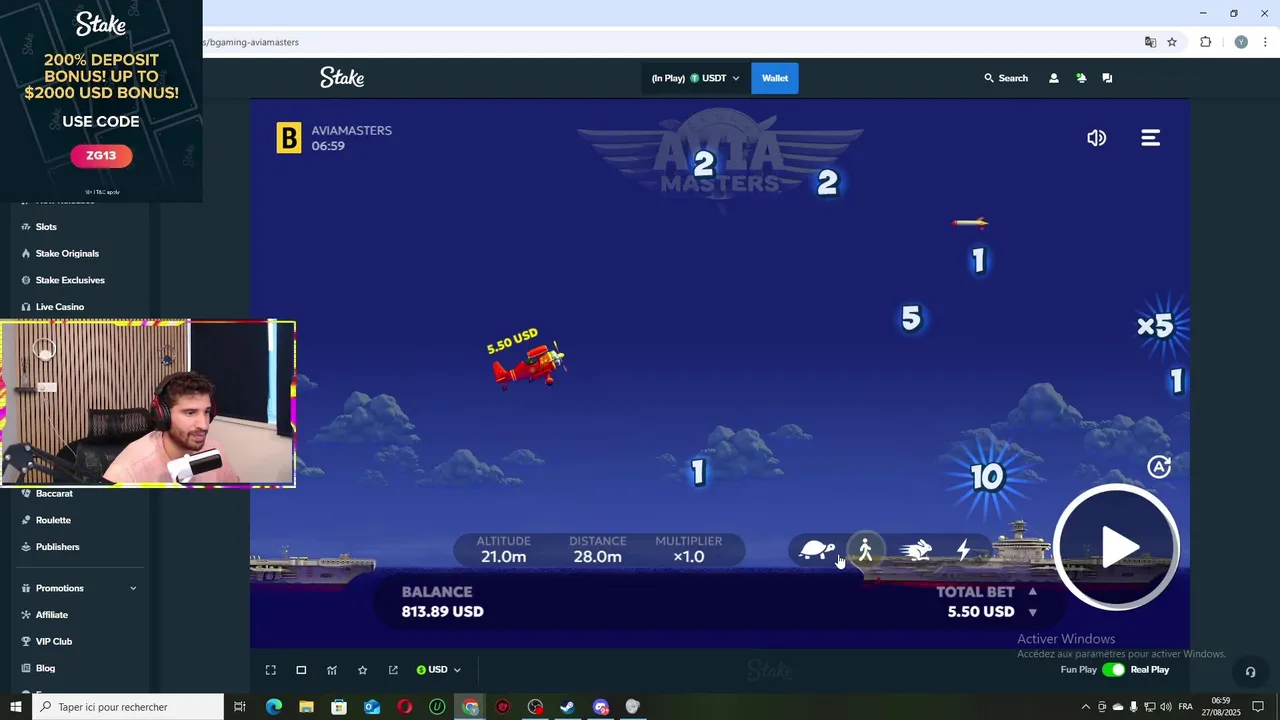The height and width of the screenshot is (720, 1280).
Task: Select walking normal speed mode
Action: coord(866,550)
